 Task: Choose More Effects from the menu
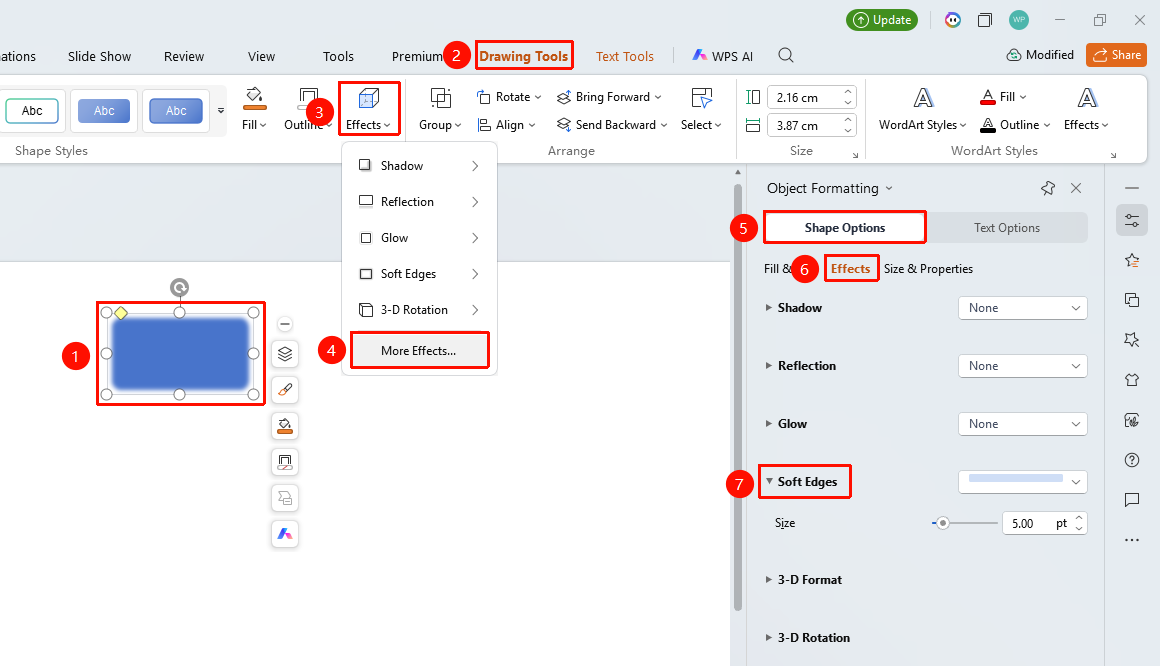(419, 351)
